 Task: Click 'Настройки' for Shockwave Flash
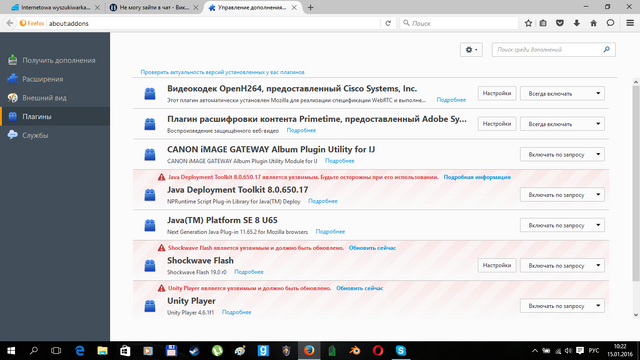click(497, 265)
